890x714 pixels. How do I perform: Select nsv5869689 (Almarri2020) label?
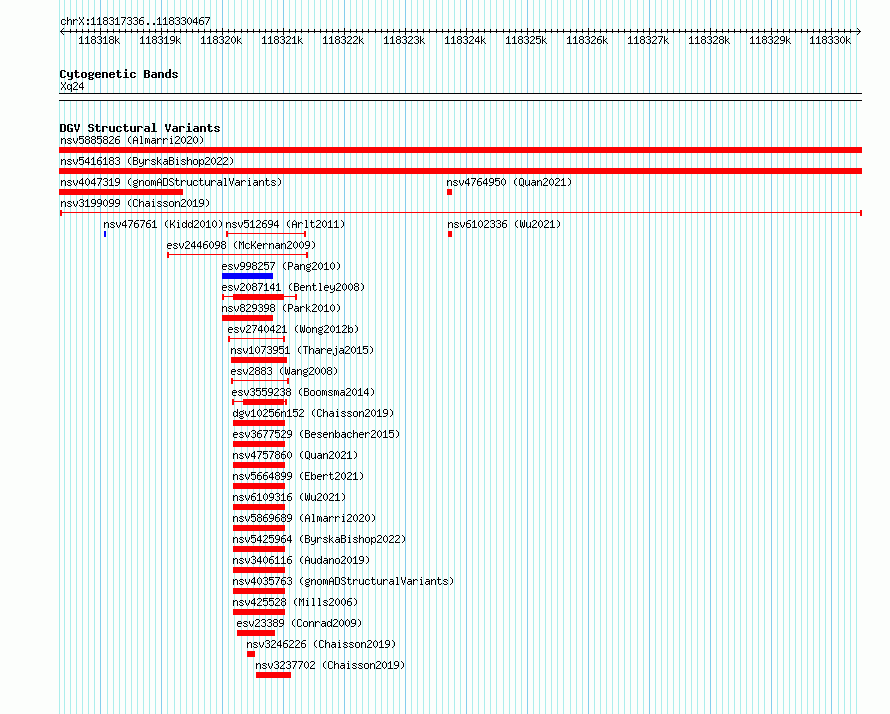tap(304, 518)
